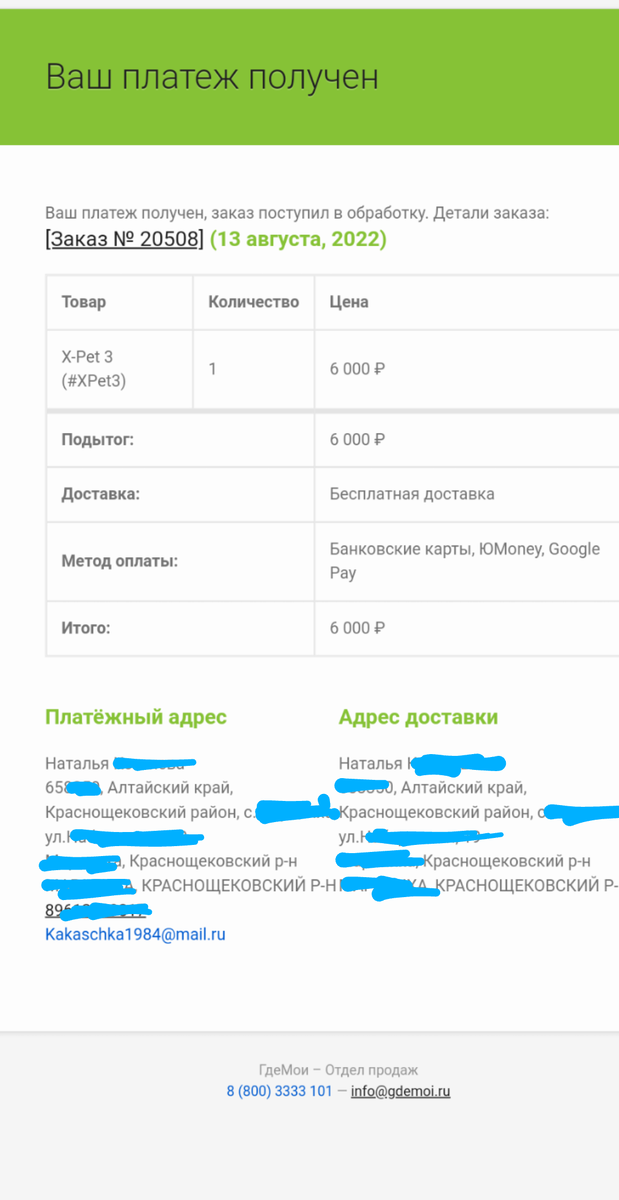Click the Платёжный адрес heading
This screenshot has width=619, height=1200.
[136, 717]
